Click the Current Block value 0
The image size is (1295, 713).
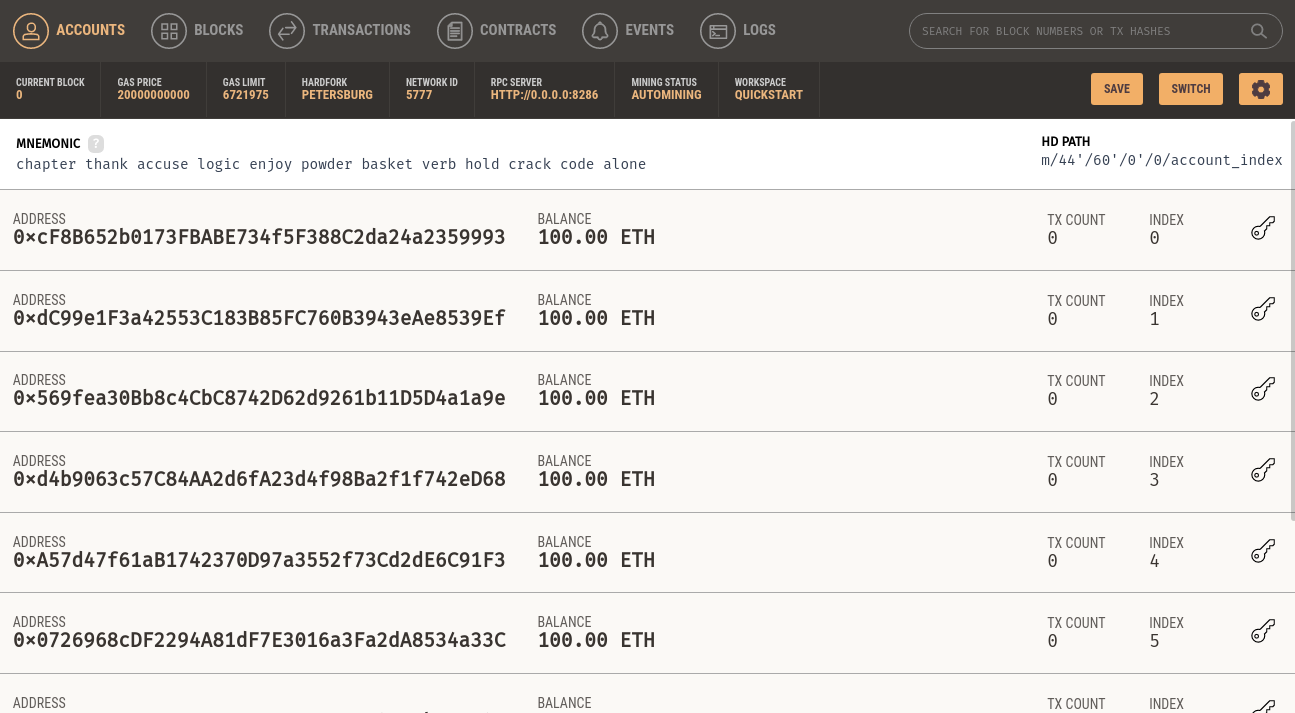(x=19, y=95)
